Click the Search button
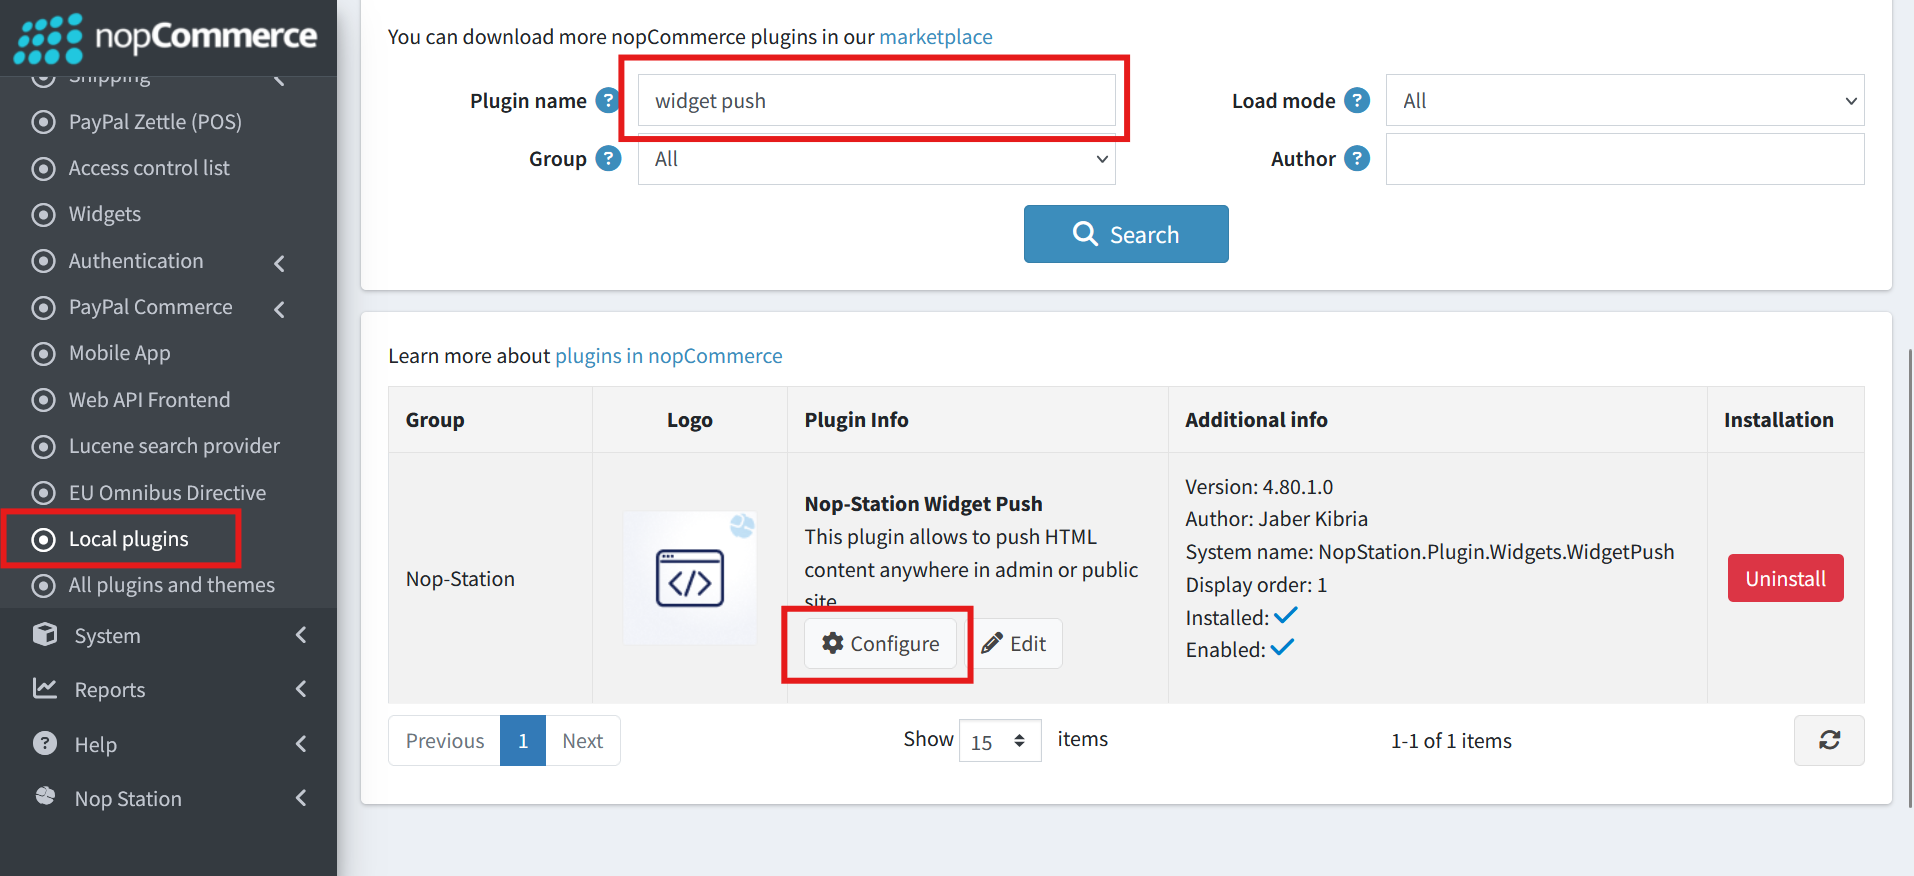The height and width of the screenshot is (876, 1914). point(1126,234)
